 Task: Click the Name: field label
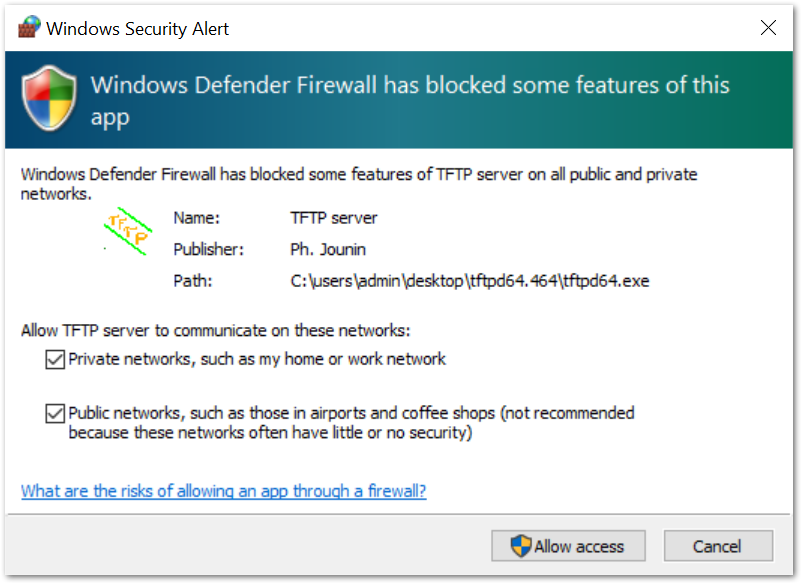pos(196,217)
